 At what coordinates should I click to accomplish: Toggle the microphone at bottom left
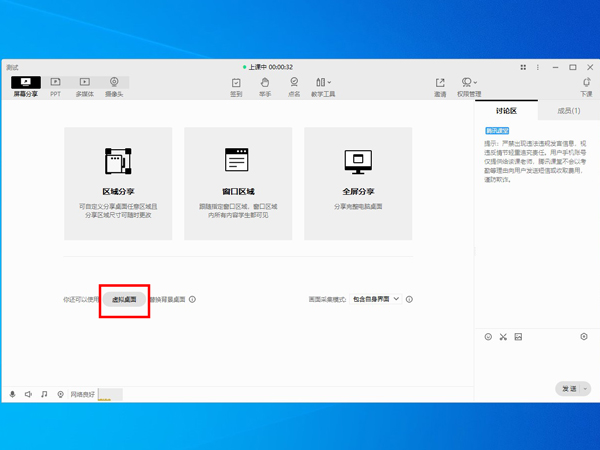coord(13,395)
